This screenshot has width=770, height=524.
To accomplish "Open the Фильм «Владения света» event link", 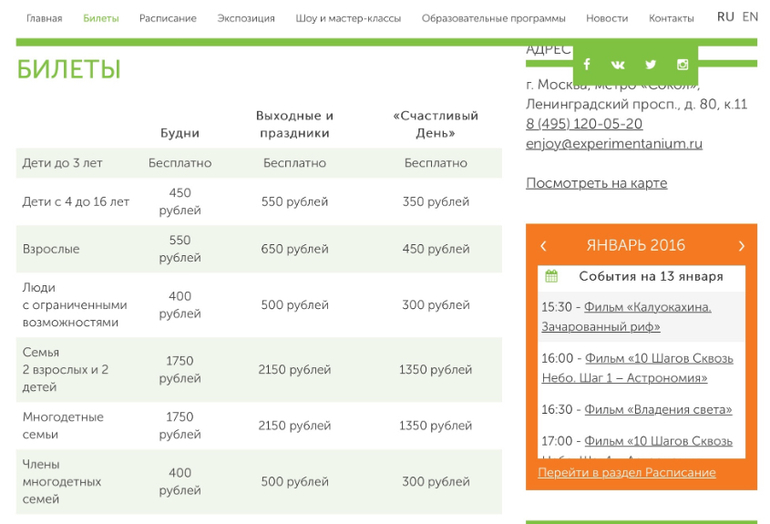I will point(658,410).
